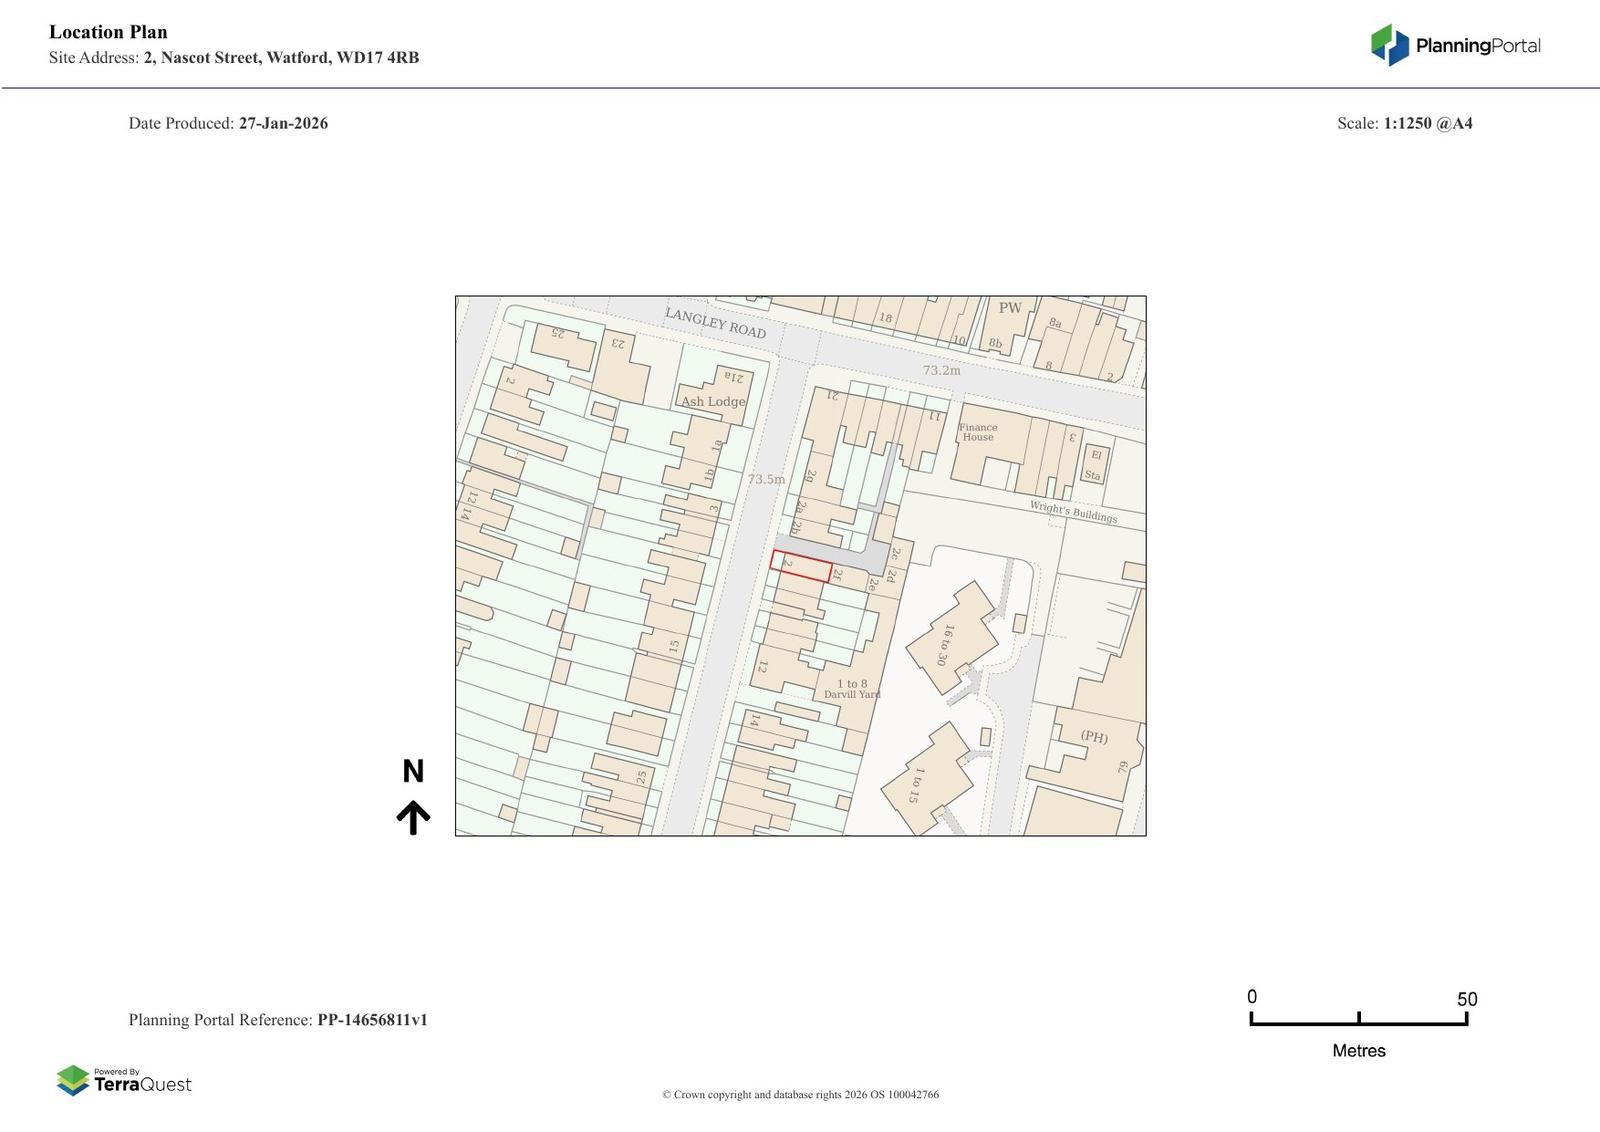Image resolution: width=1600 pixels, height=1132 pixels.
Task: Click house number '15' on the map
Action: 674,647
